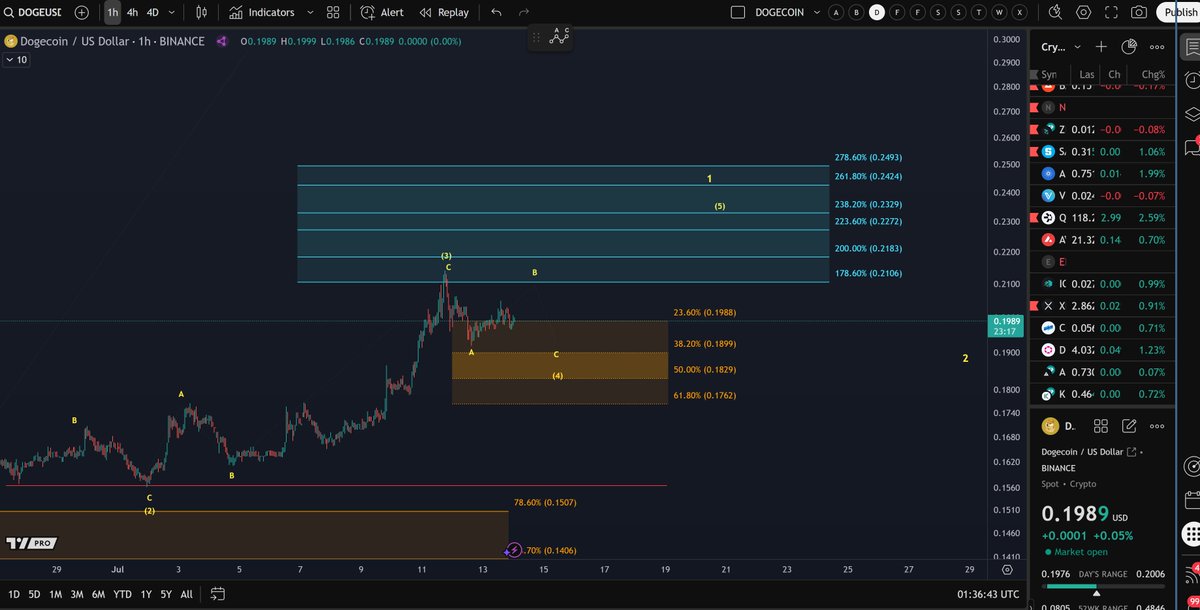Screen dimensions: 1200x610
Task: Open the go-to-date calendar icon
Action: [x=217, y=594]
